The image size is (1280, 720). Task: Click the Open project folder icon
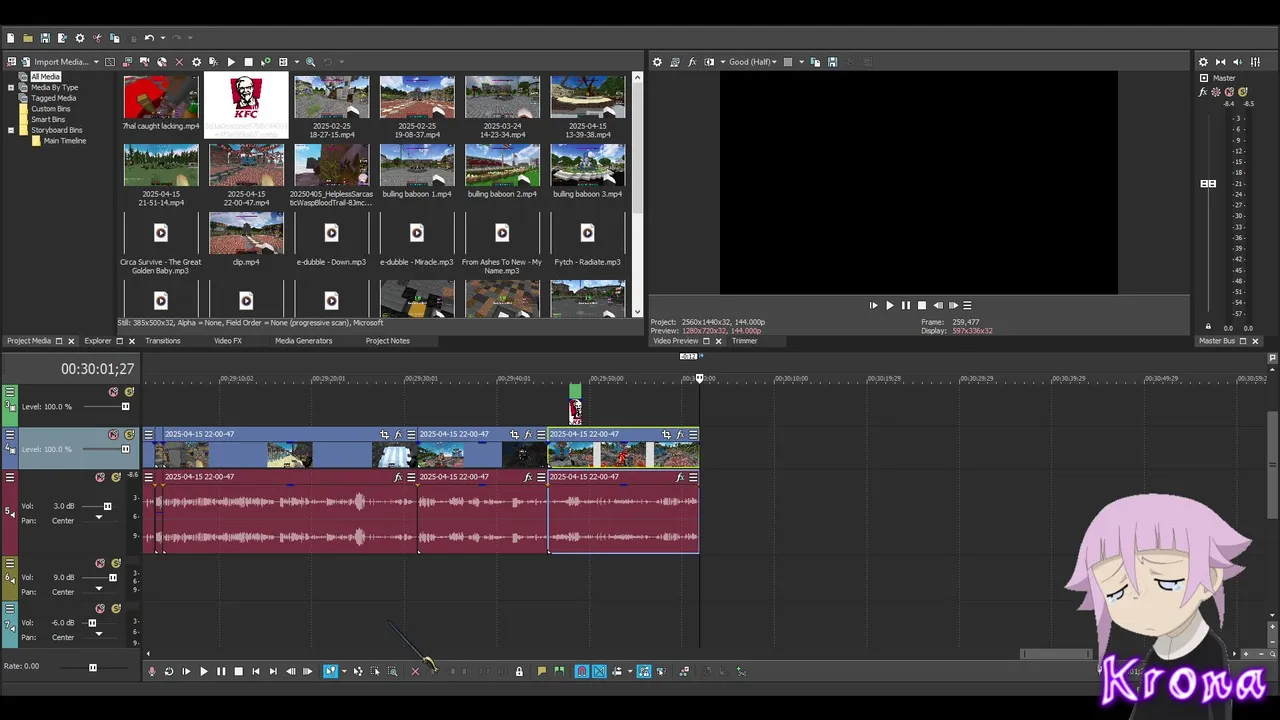pyautogui.click(x=28, y=38)
